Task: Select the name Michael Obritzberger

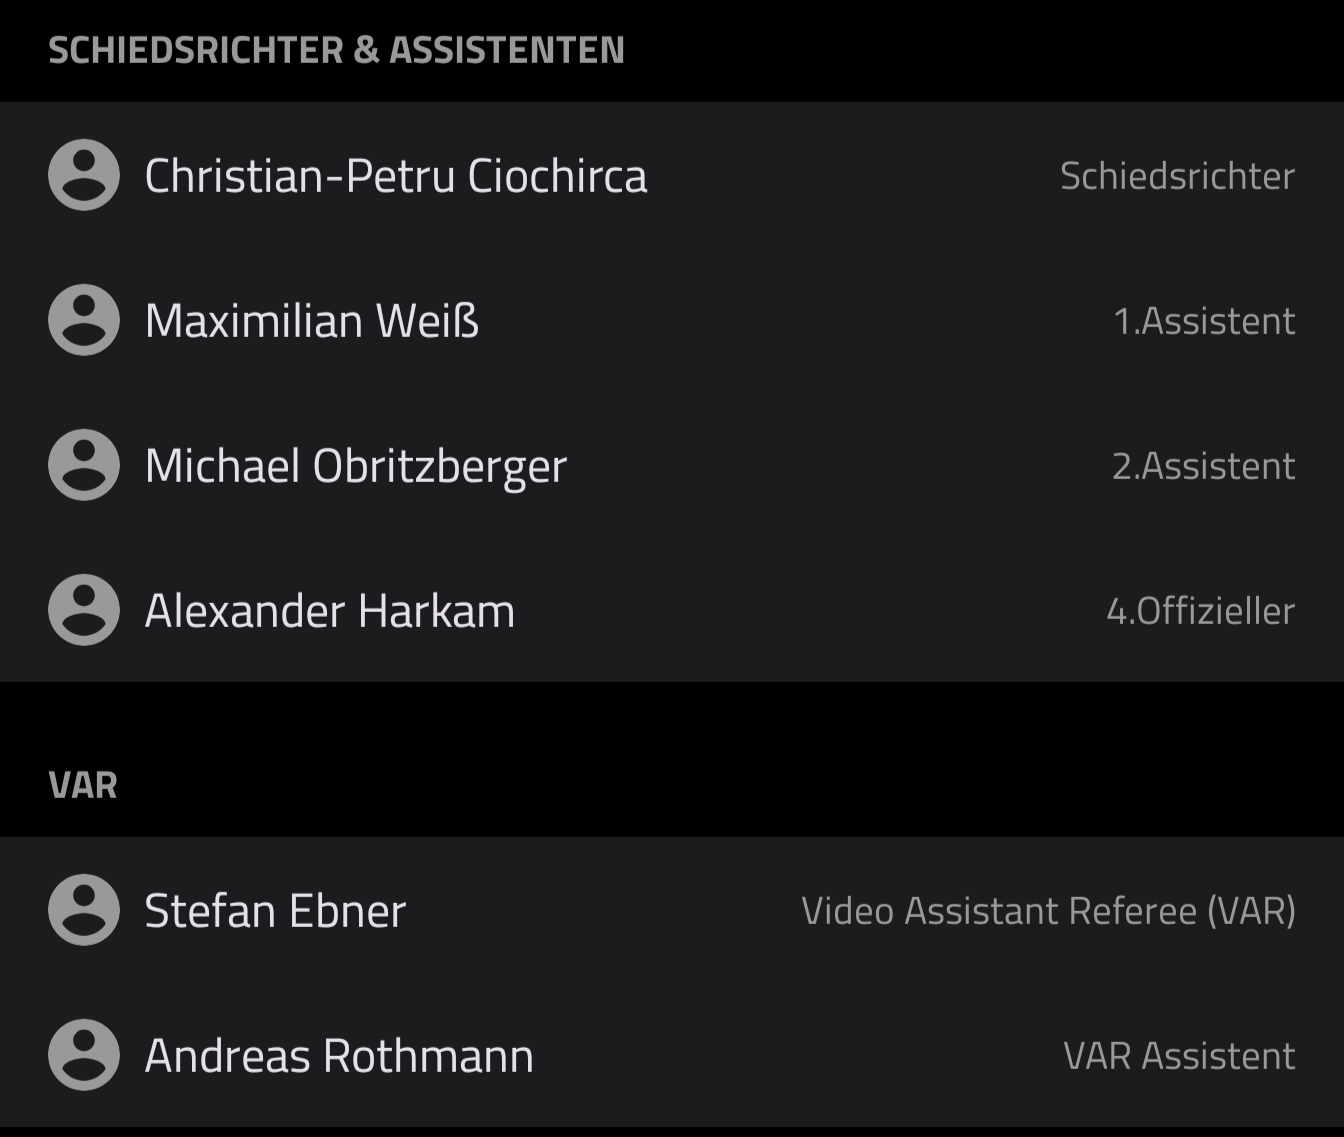Action: [x=356, y=466]
